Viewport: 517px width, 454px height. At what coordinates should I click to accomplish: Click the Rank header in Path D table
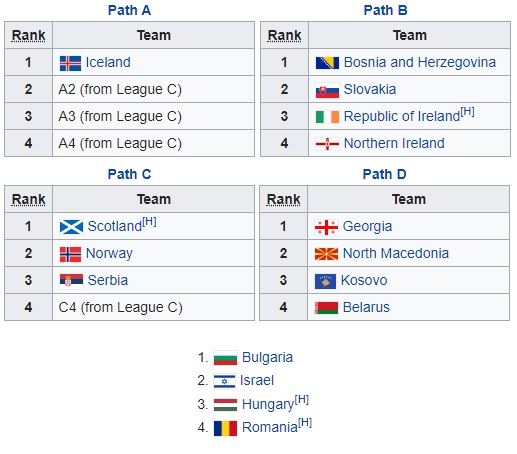283,199
